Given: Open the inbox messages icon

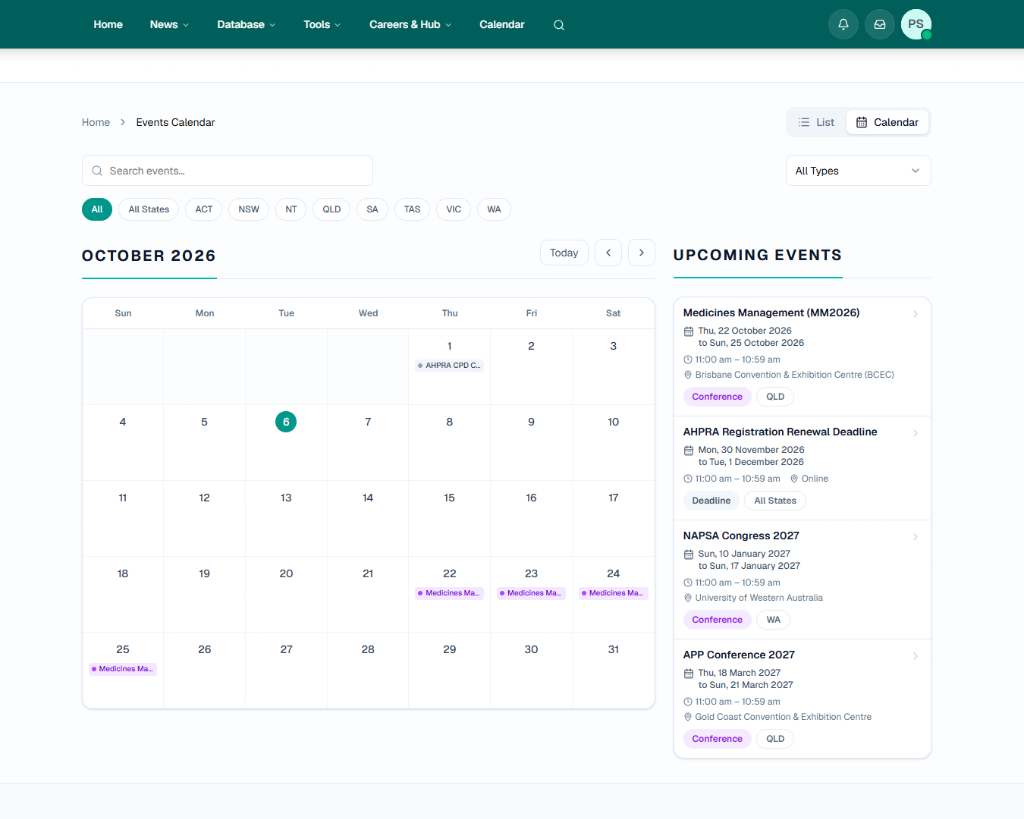Looking at the screenshot, I should coord(880,24).
